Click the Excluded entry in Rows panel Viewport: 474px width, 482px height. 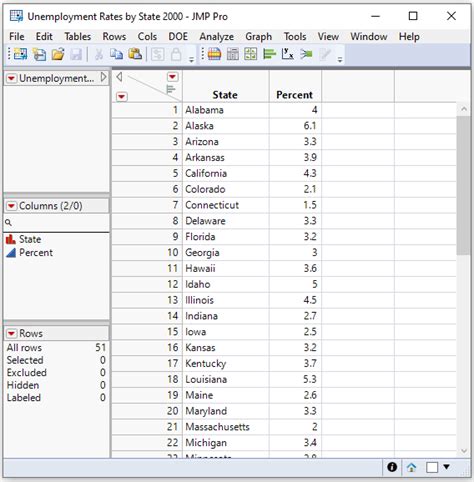click(x=27, y=373)
